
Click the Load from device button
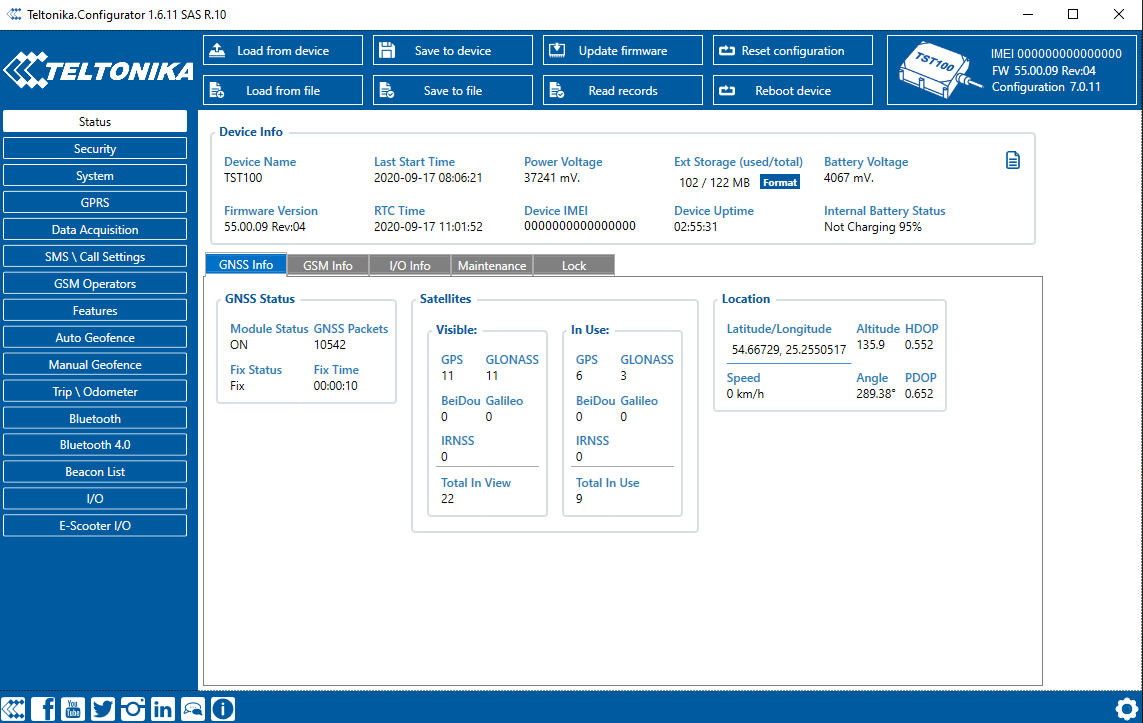283,51
